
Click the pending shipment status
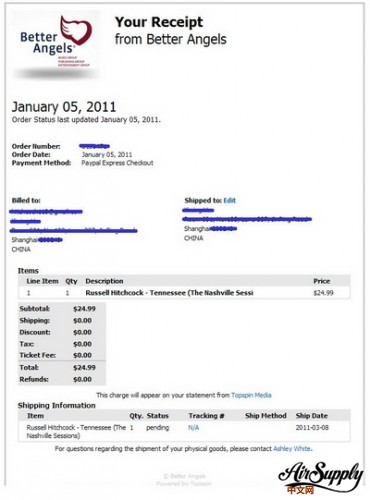(157, 428)
